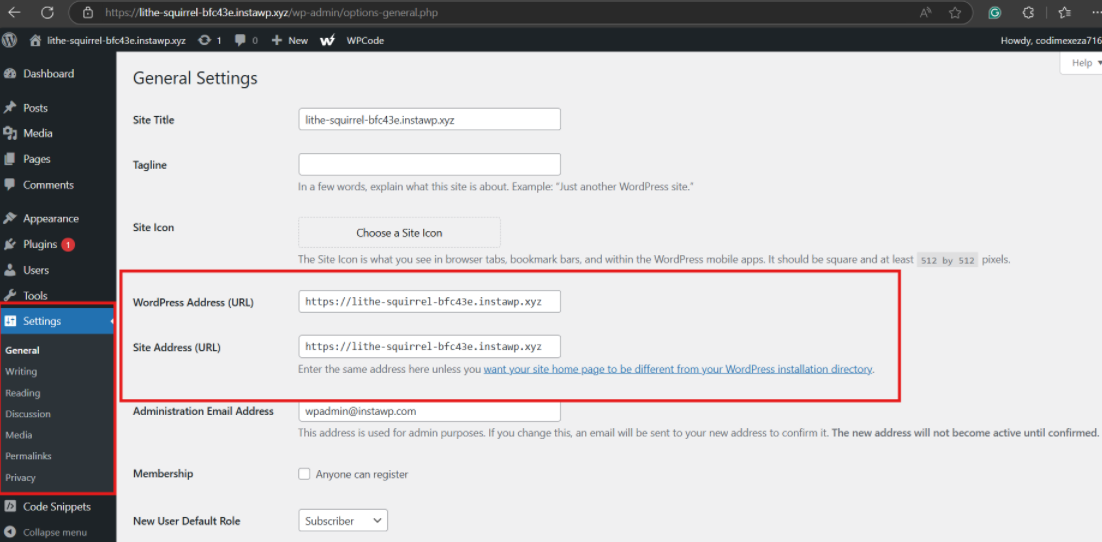The width and height of the screenshot is (1102, 542).
Task: Click the Code Snippets sidebar icon
Action: pyautogui.click(x=10, y=506)
